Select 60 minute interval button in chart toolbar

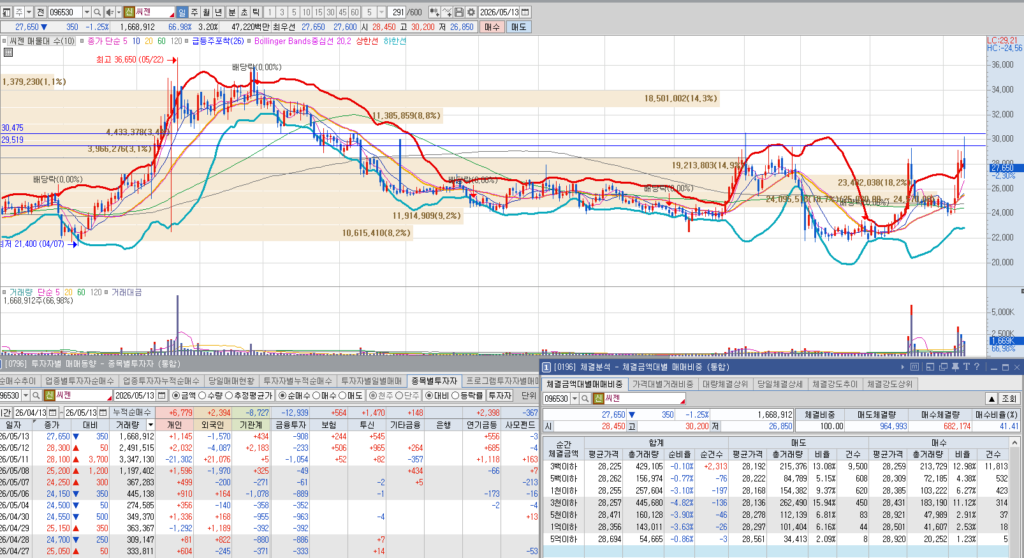pyautogui.click(x=355, y=12)
